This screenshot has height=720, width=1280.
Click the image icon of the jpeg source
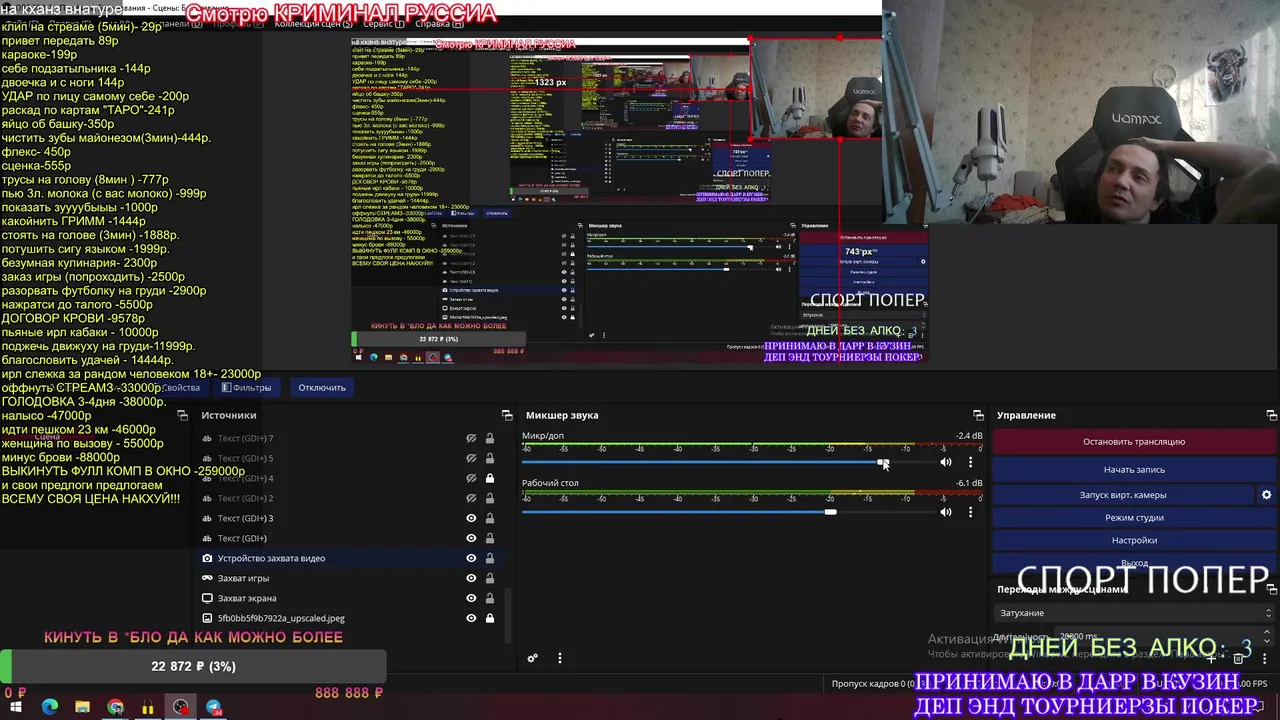207,618
